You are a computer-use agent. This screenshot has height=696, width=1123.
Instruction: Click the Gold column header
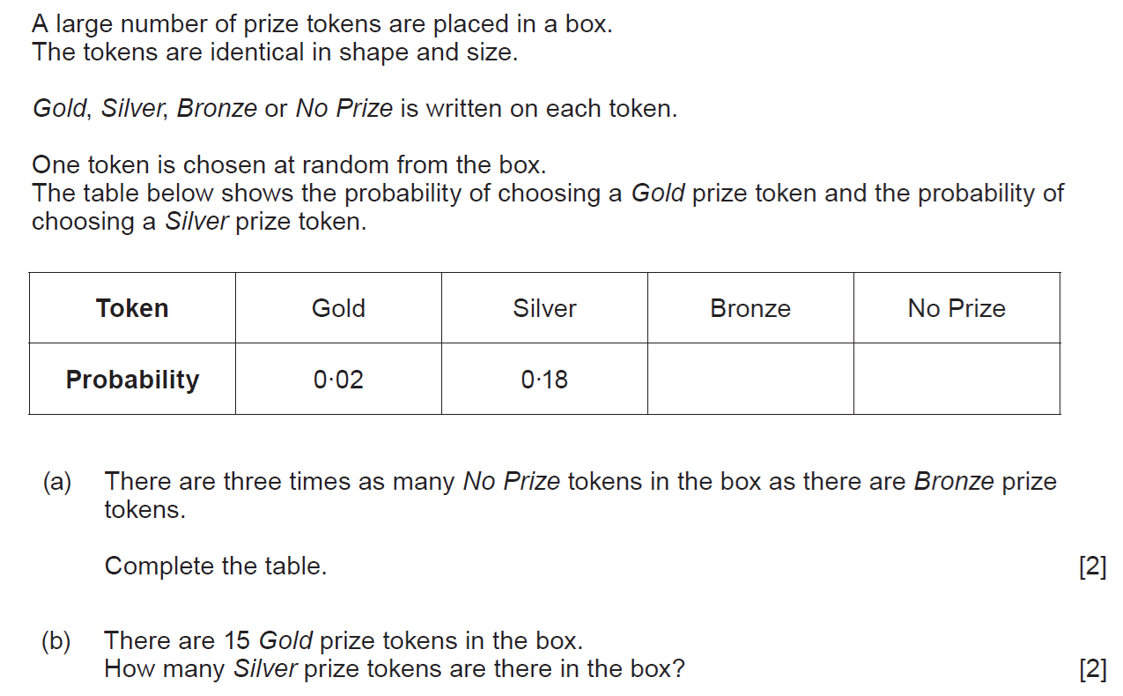tap(338, 308)
